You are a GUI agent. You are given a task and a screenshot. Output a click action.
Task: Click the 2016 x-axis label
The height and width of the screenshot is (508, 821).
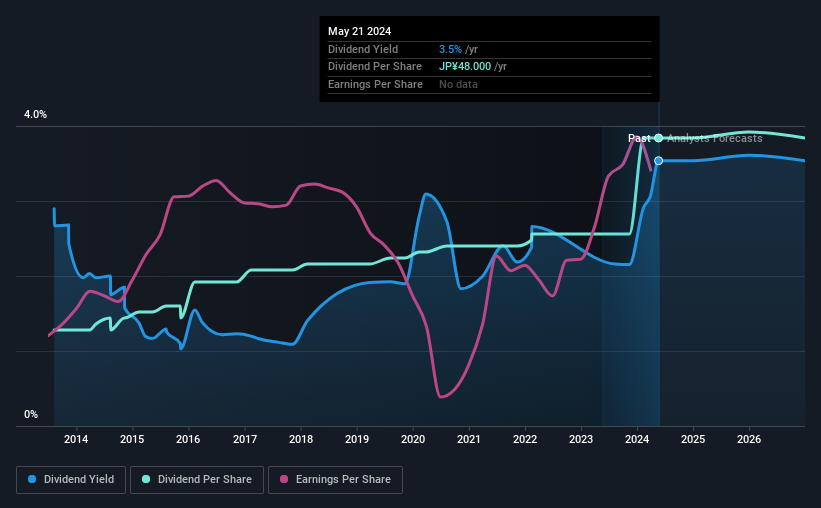pyautogui.click(x=188, y=439)
